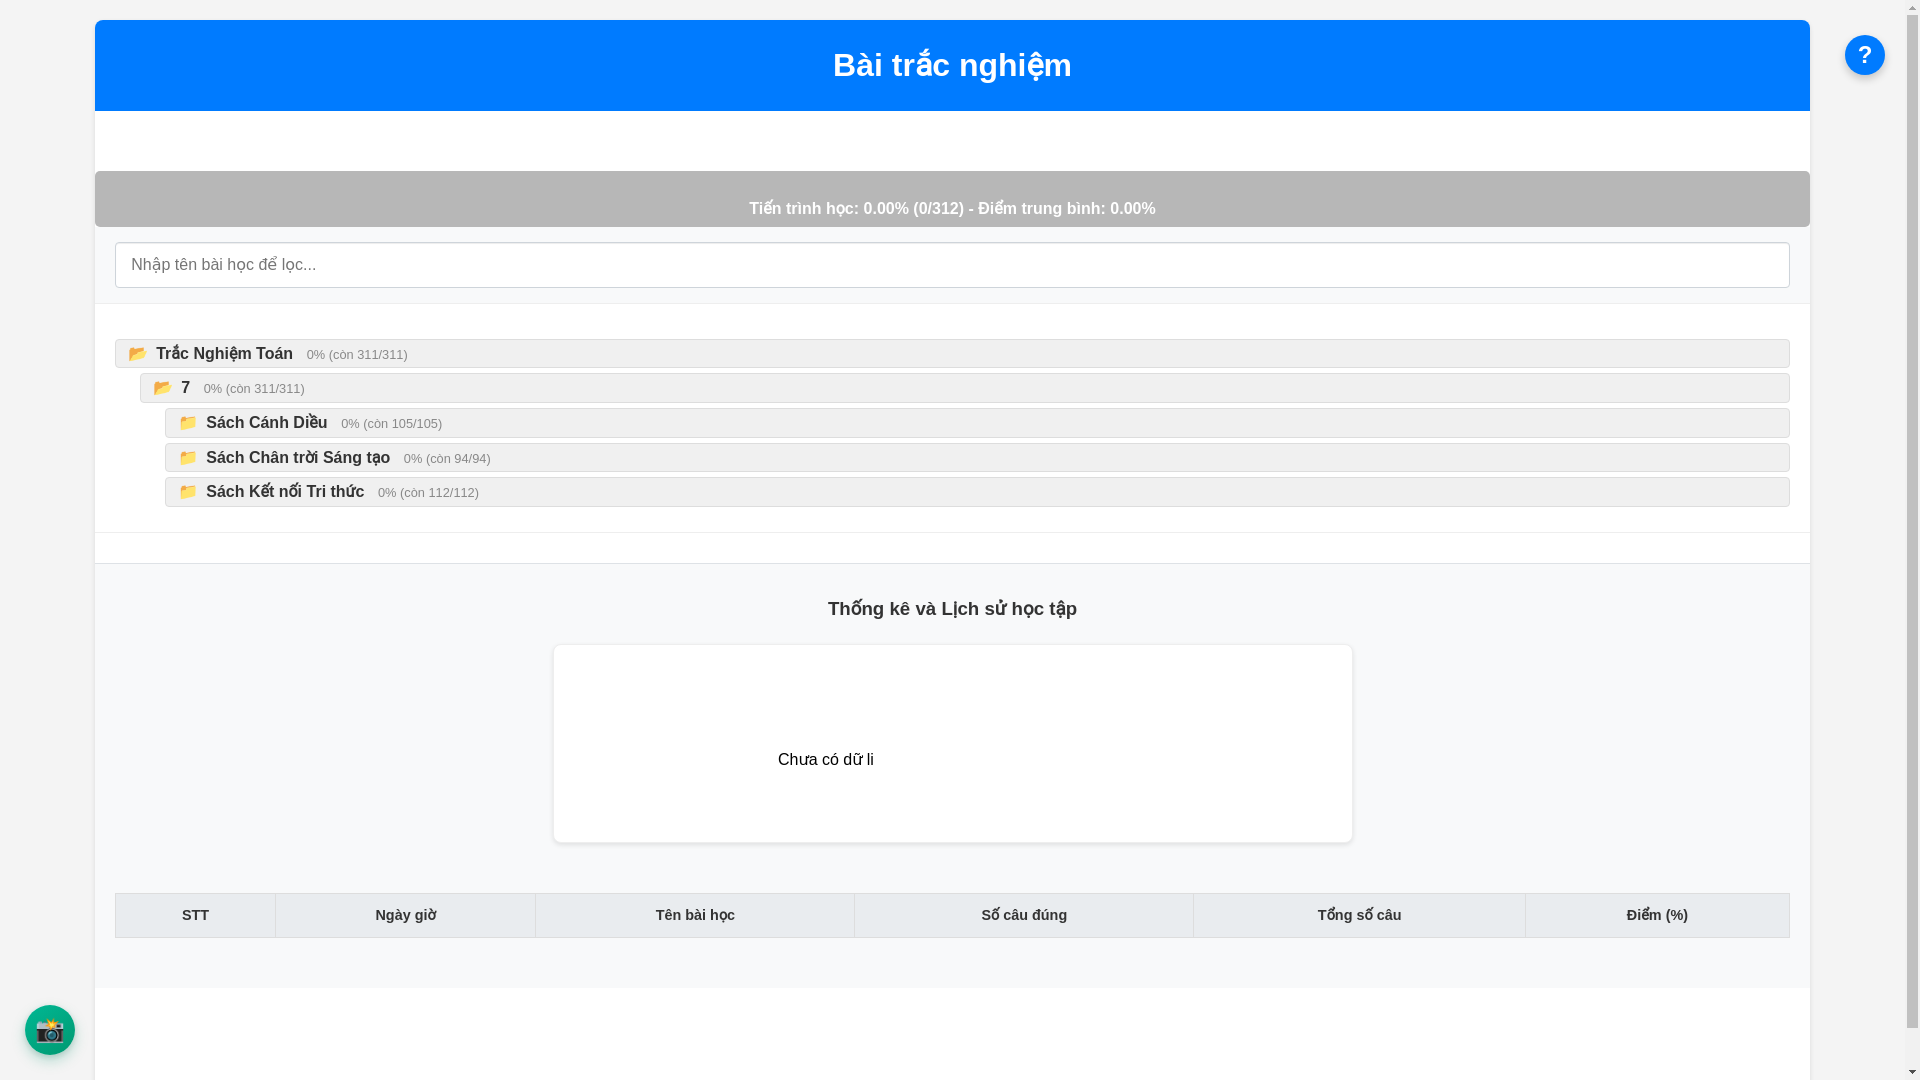
Task: Collapse the grade 7 folder
Action: pos(964,388)
